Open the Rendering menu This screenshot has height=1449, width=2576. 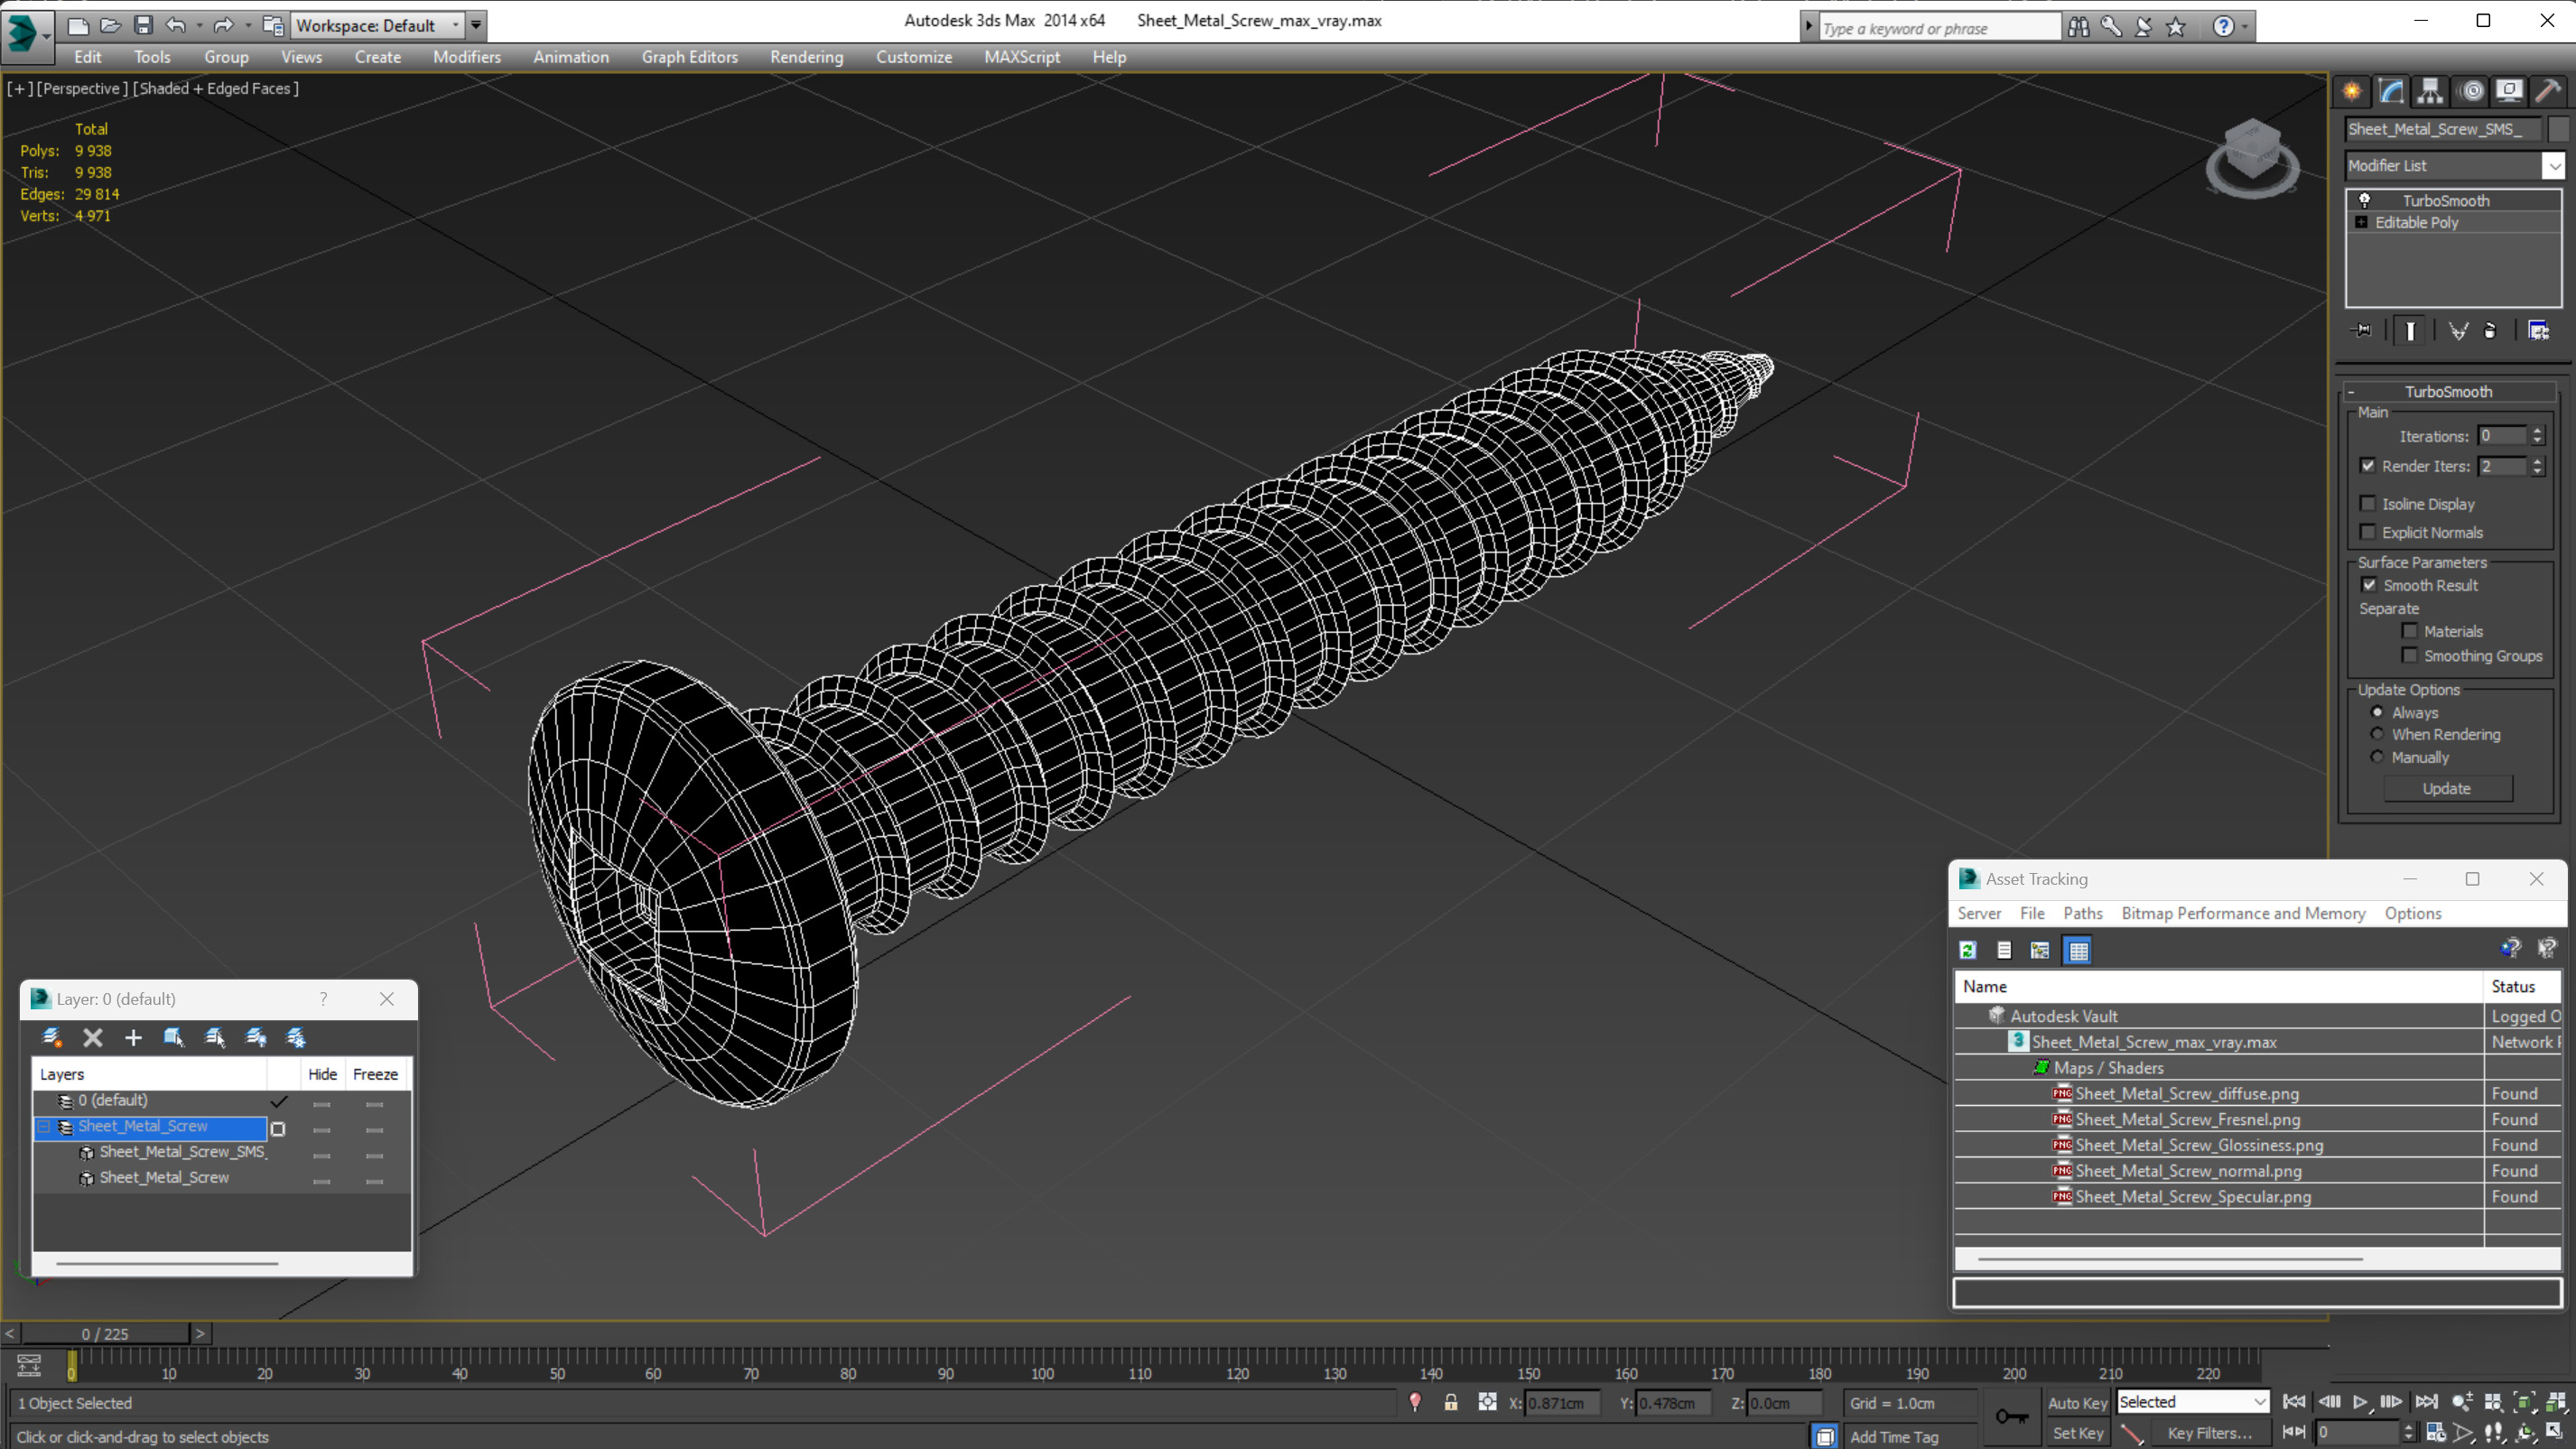[x=806, y=57]
